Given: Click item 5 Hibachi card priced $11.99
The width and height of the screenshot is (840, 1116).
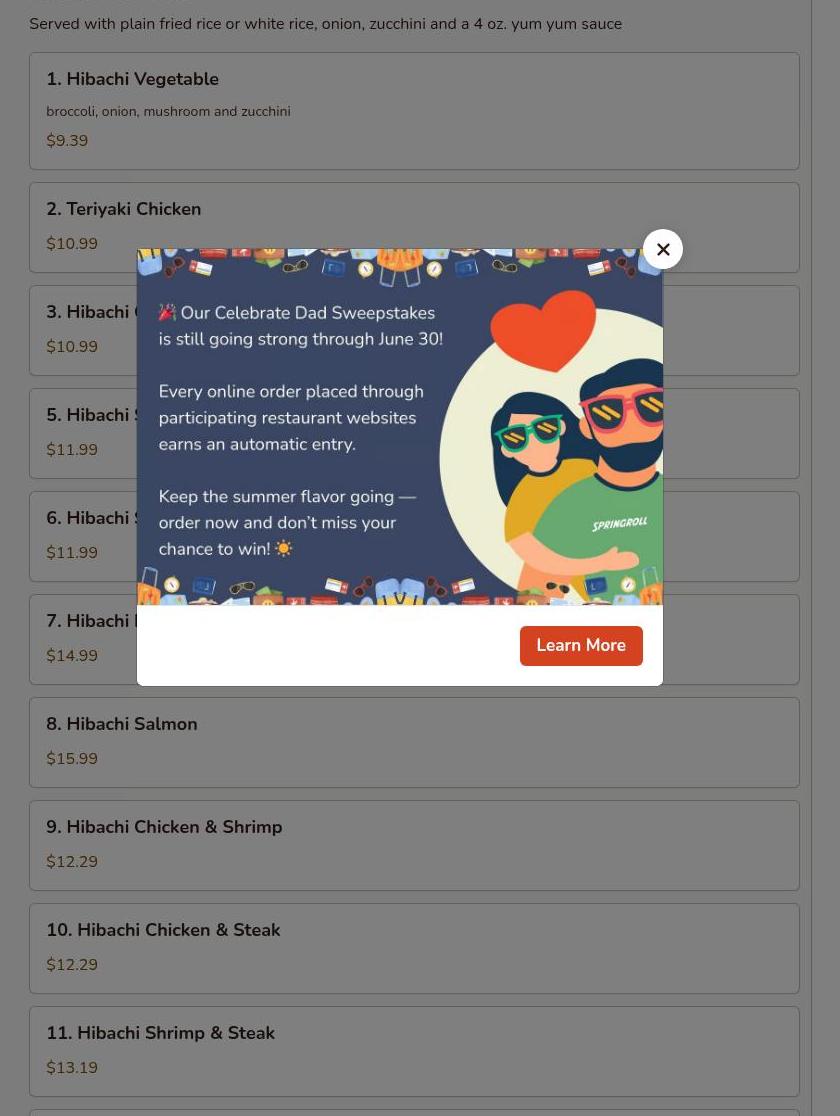Looking at the screenshot, I should 83,433.
